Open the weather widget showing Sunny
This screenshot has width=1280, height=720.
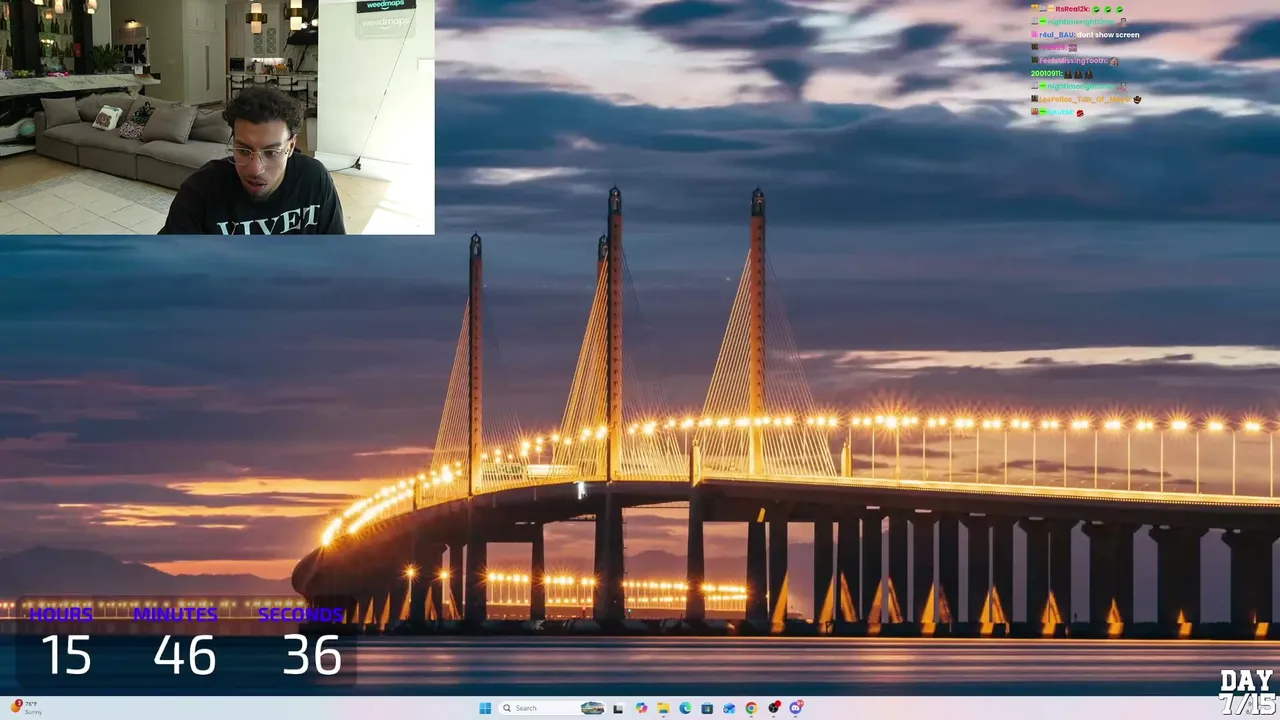(27, 708)
